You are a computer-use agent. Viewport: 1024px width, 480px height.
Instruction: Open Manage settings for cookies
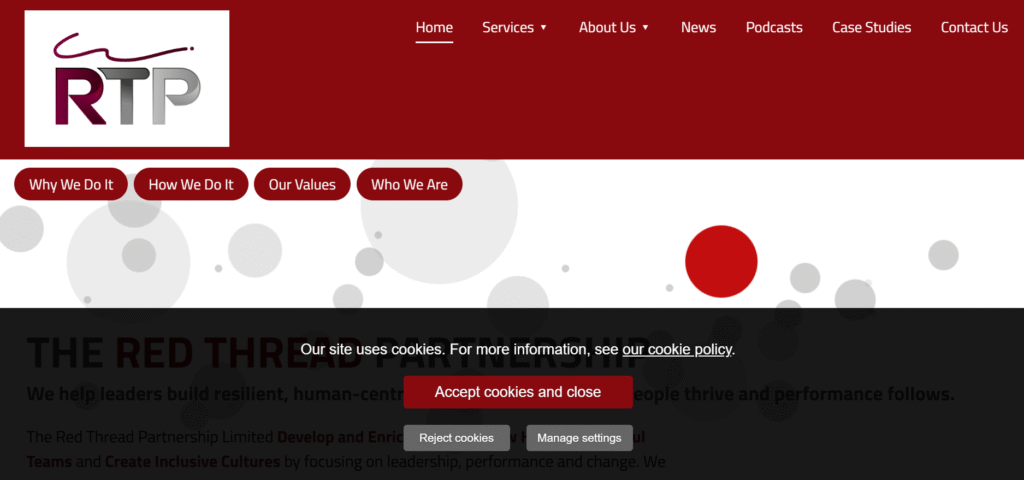tap(579, 438)
